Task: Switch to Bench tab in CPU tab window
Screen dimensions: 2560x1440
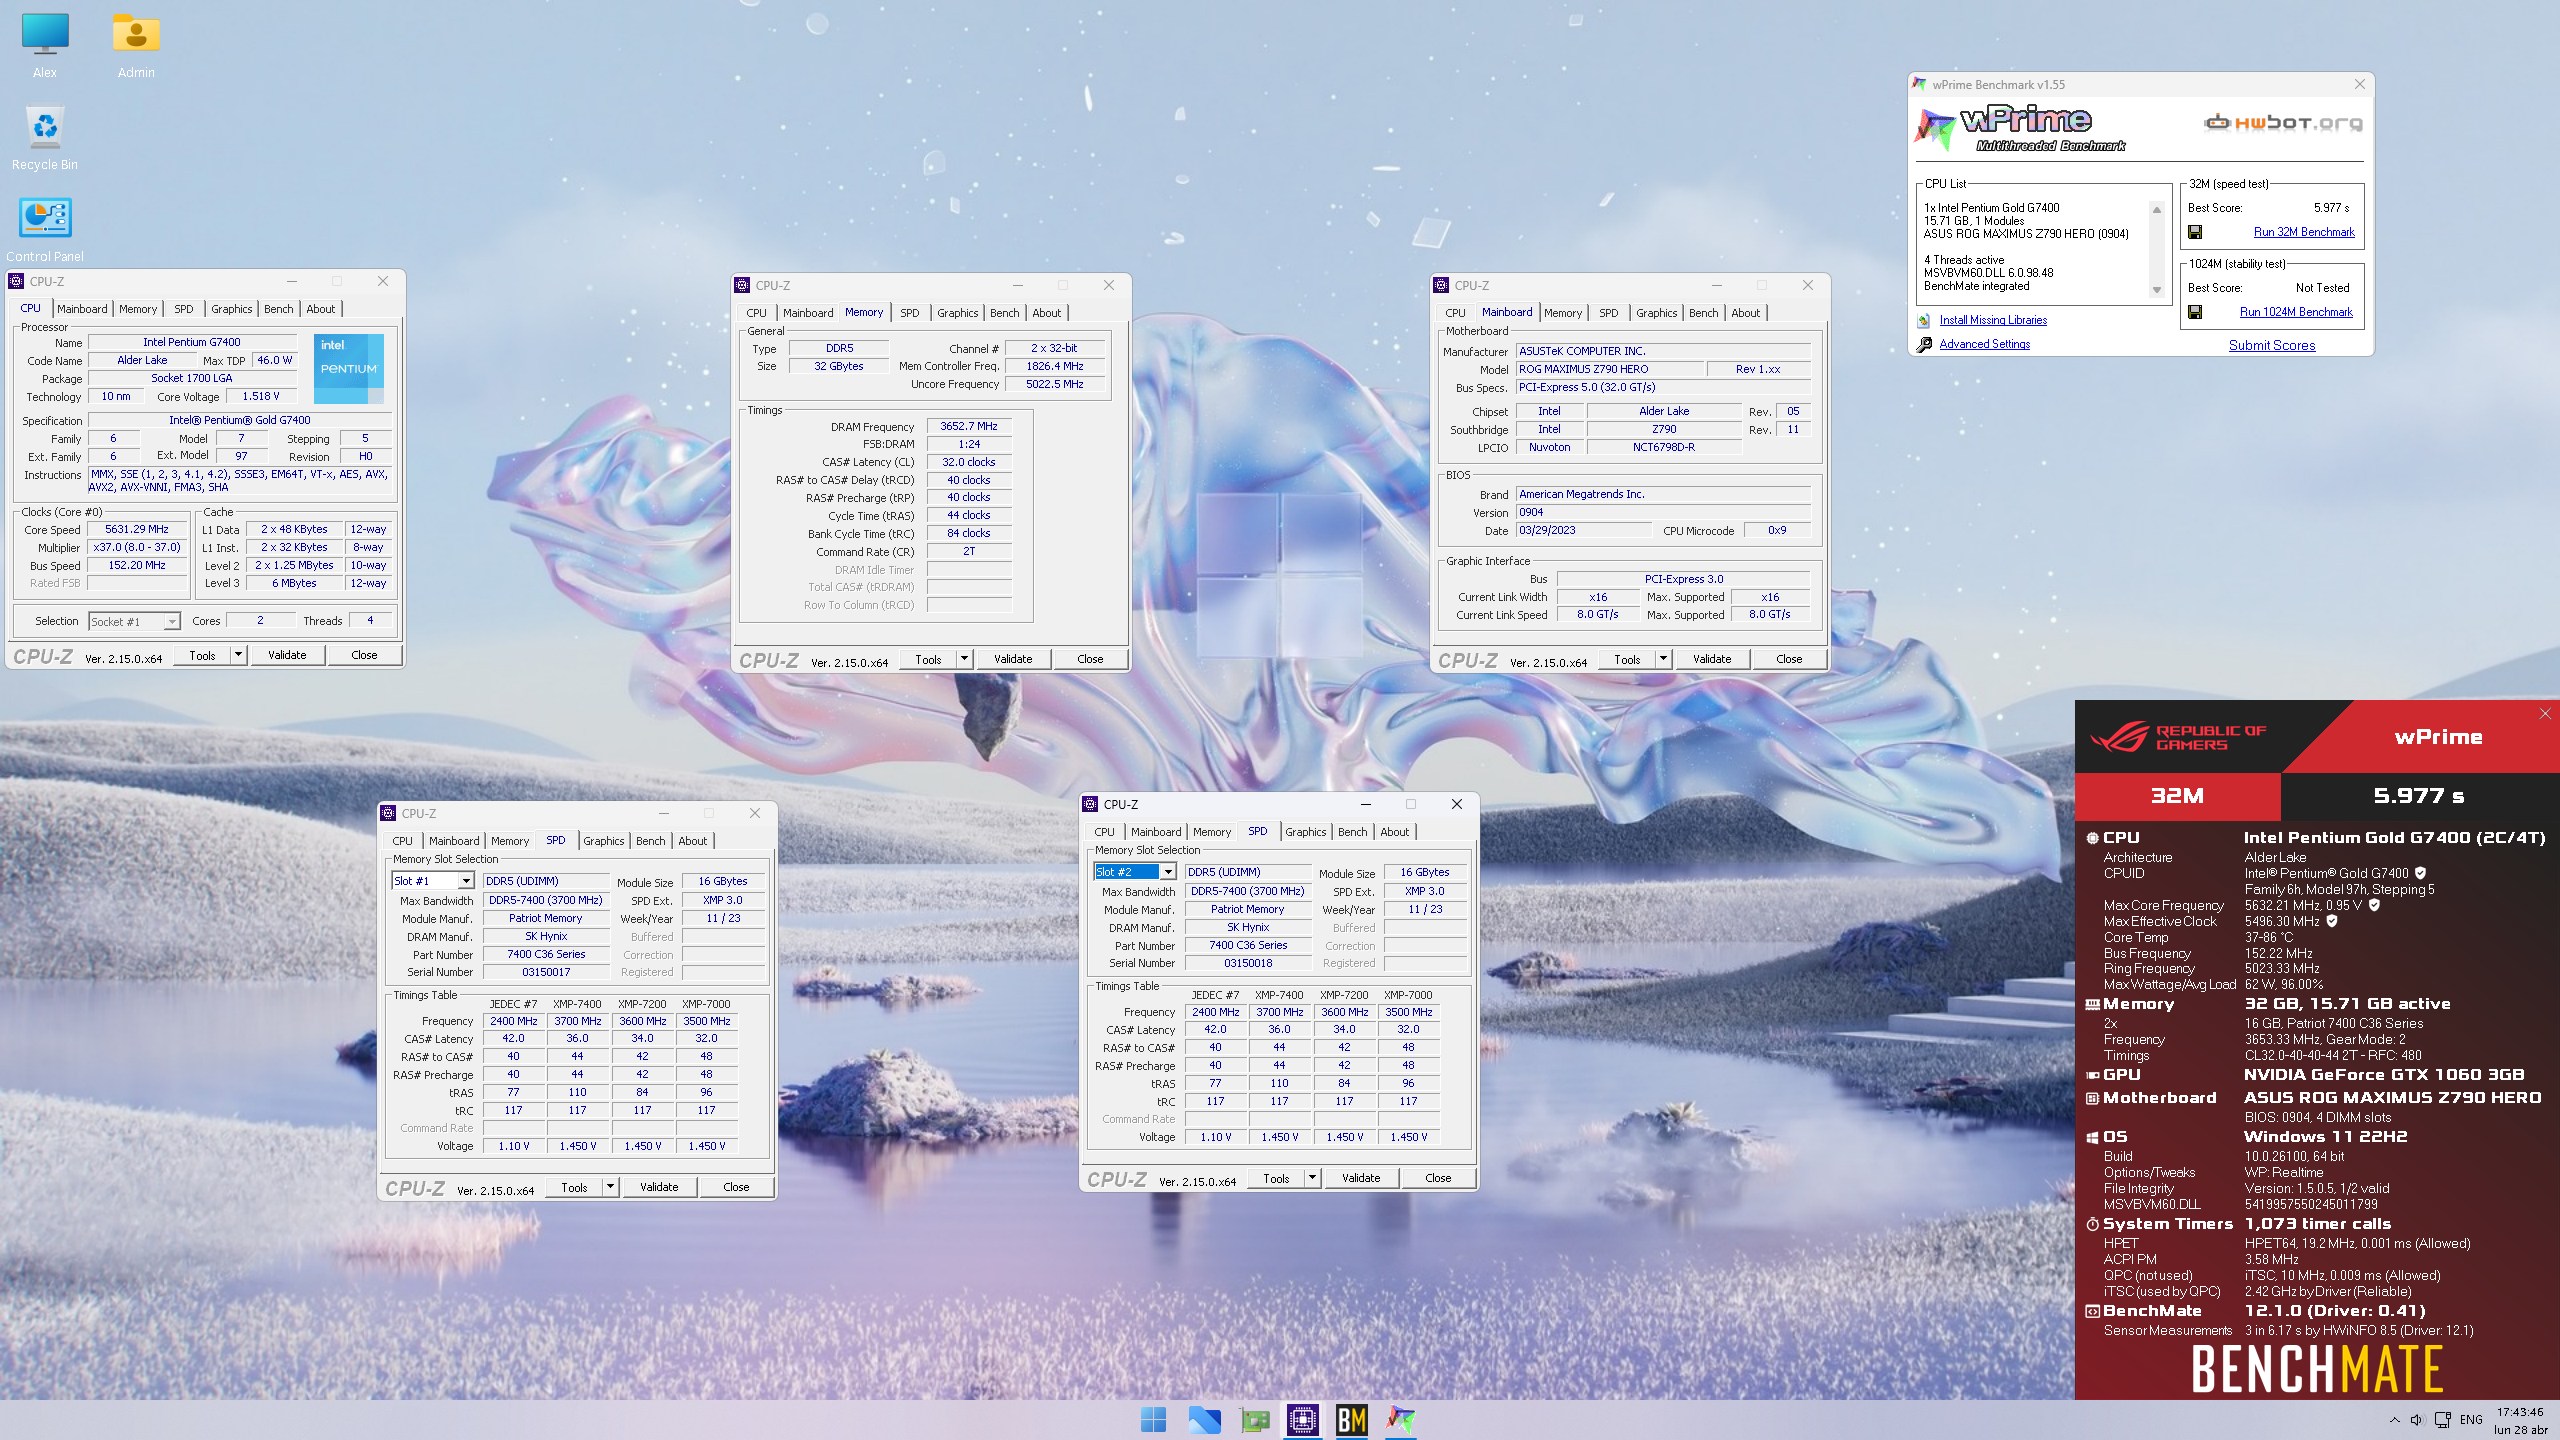Action: (x=278, y=309)
